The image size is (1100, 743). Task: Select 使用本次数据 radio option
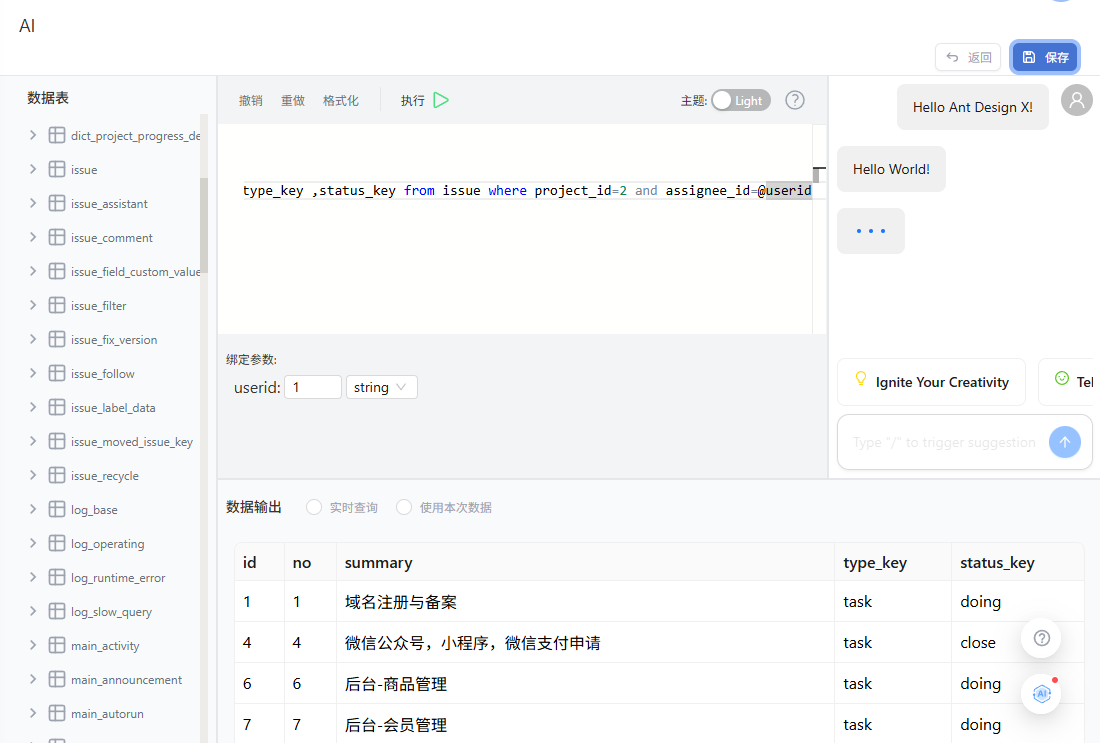coord(403,507)
